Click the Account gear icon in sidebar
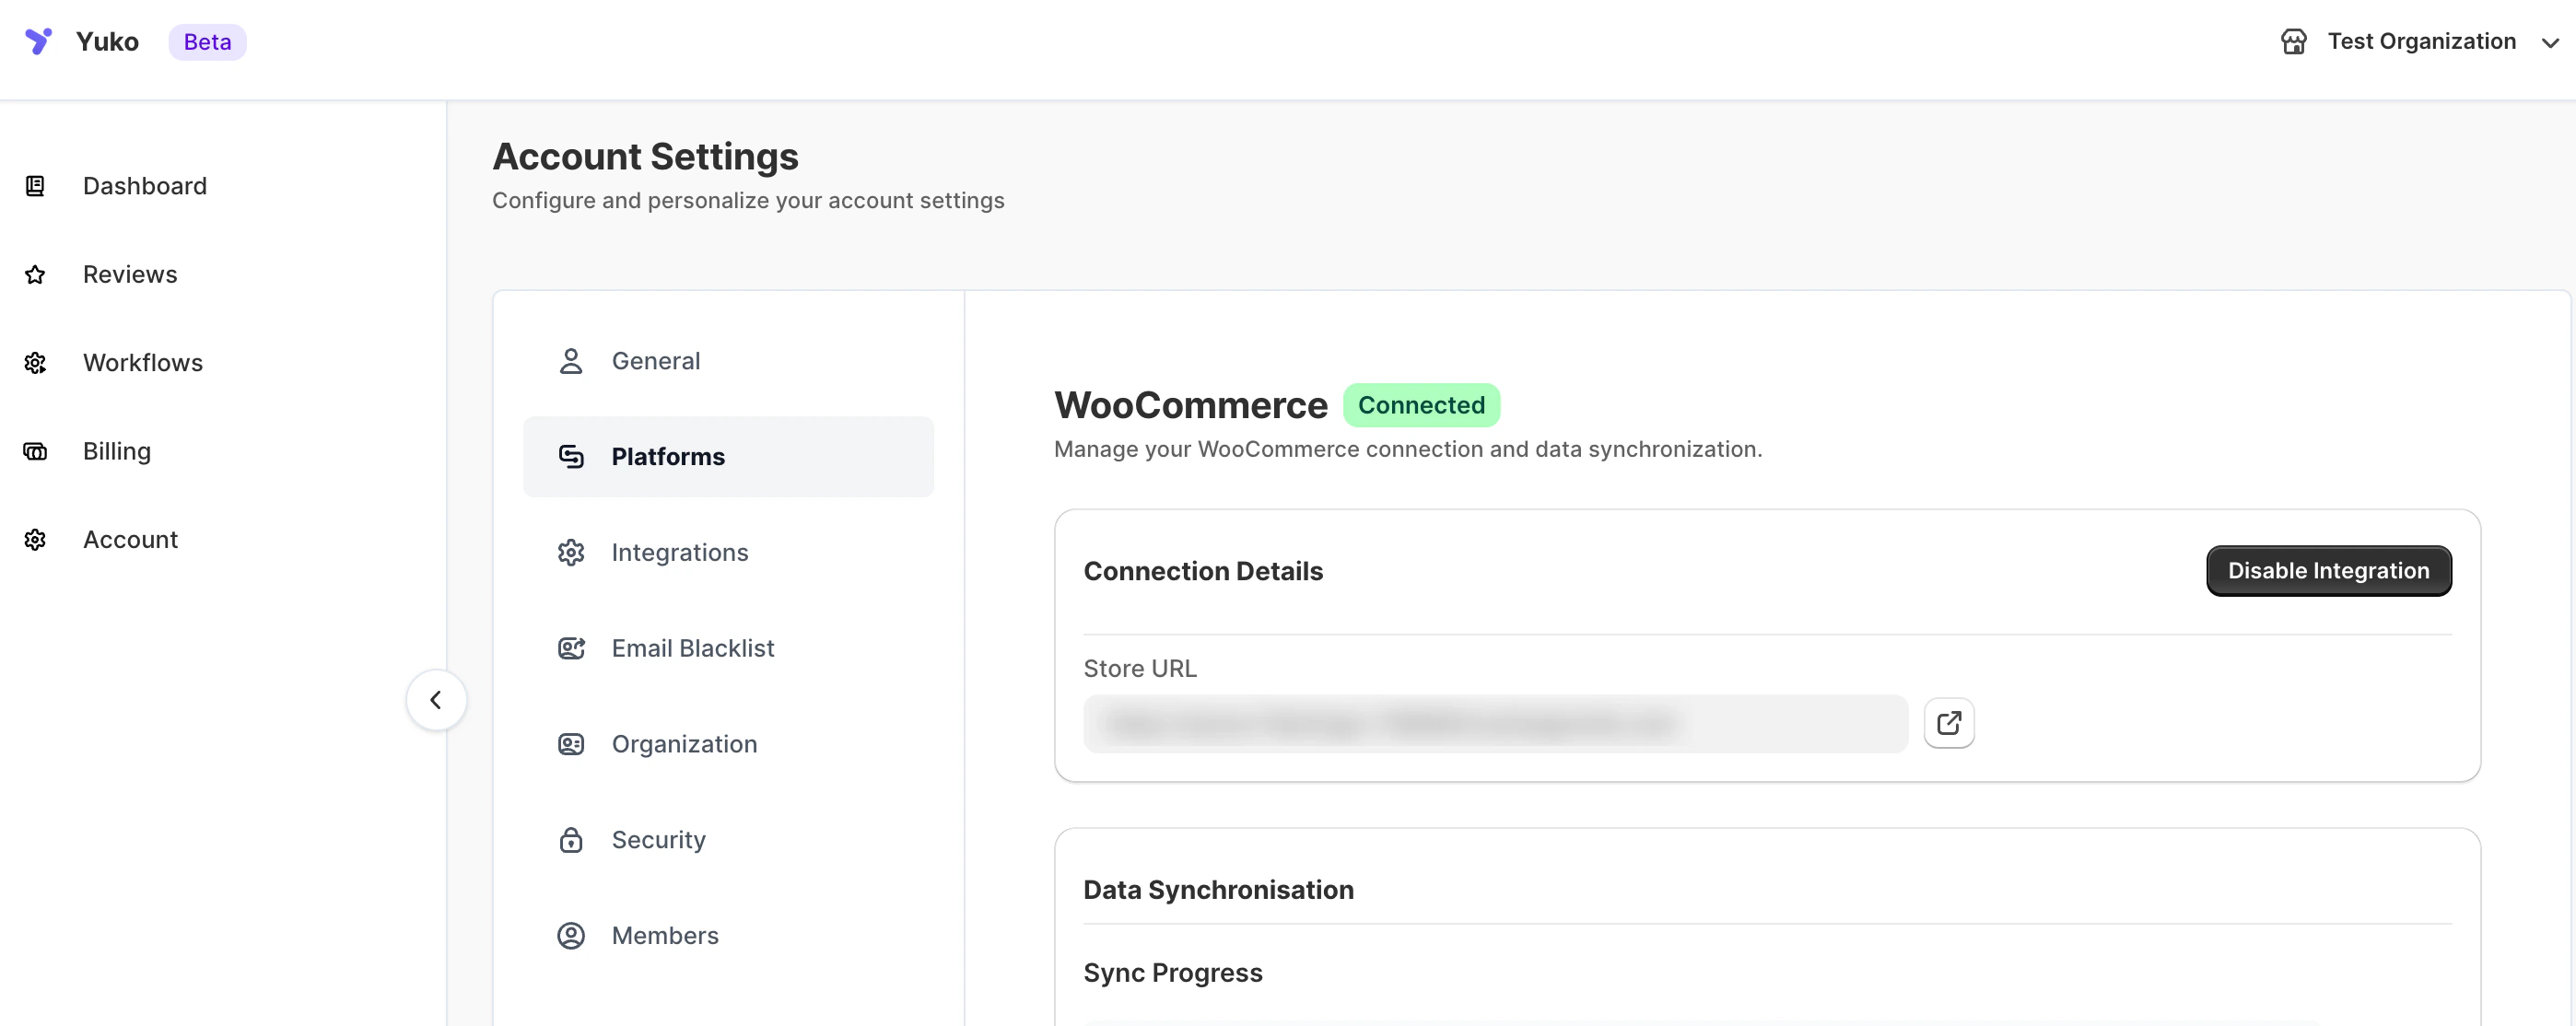 pyautogui.click(x=35, y=540)
